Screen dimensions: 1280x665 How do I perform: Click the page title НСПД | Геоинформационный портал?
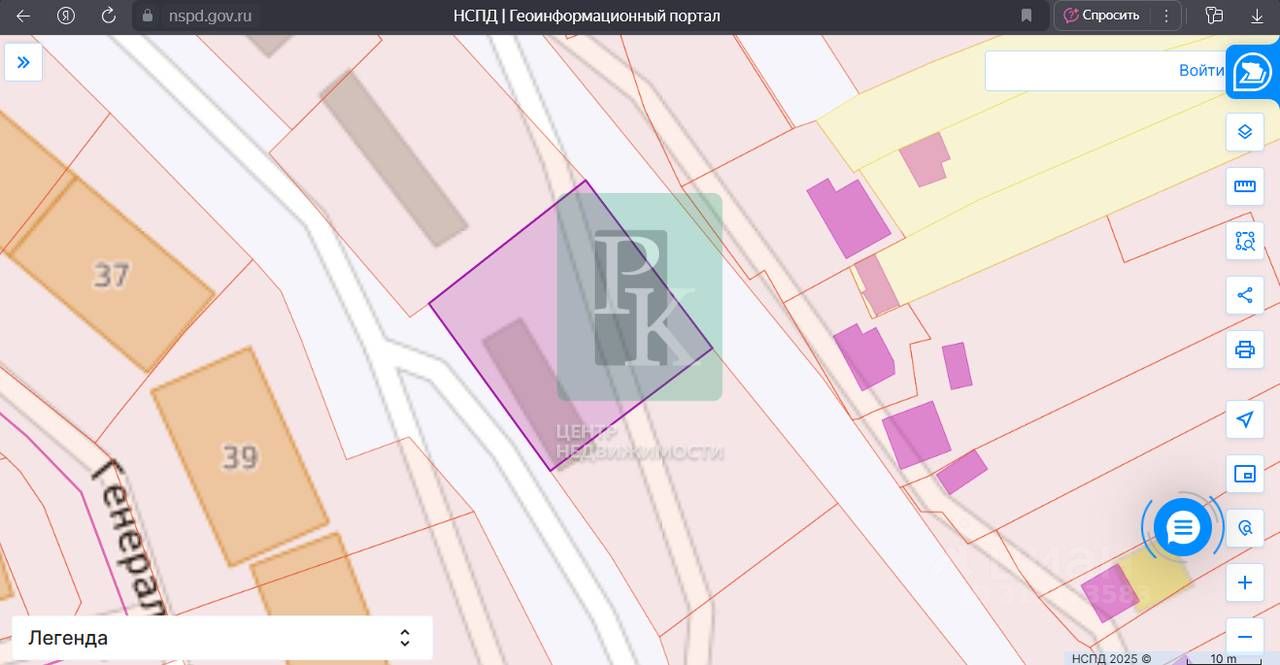click(x=587, y=16)
